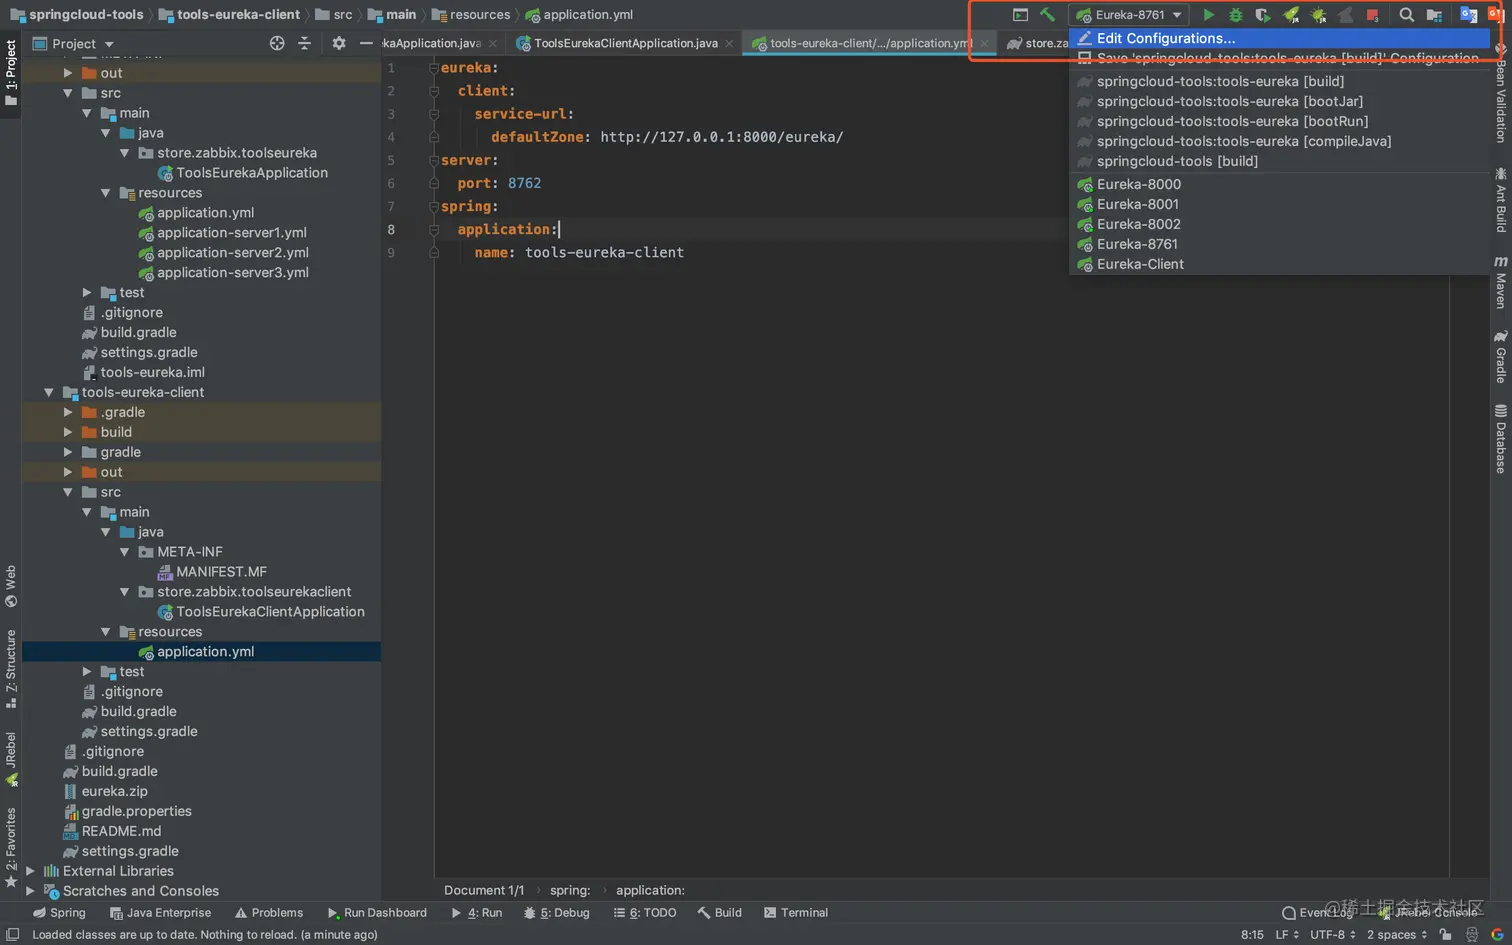This screenshot has width=1512, height=945.
Task: Open the Spring tool window
Action: [59, 913]
